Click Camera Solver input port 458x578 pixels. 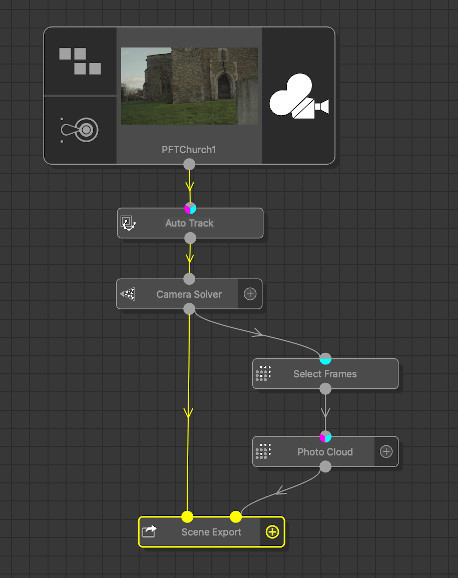tap(189, 279)
